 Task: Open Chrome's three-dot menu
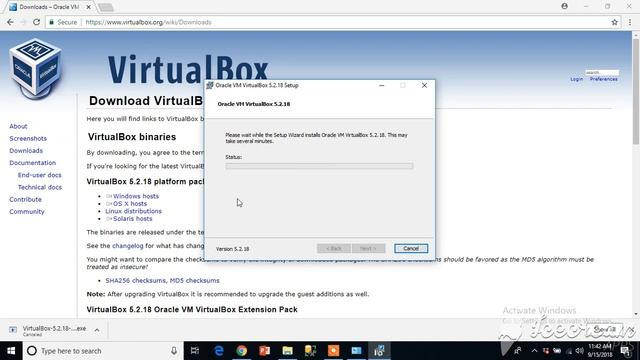coord(630,22)
